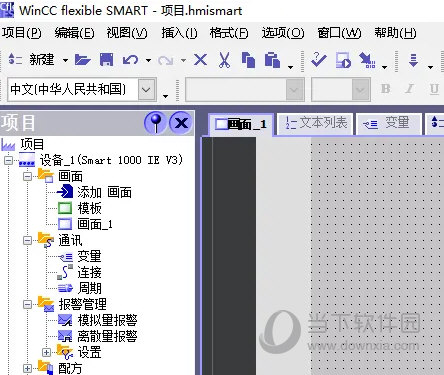Open the 视图(V) menu

pos(127,33)
